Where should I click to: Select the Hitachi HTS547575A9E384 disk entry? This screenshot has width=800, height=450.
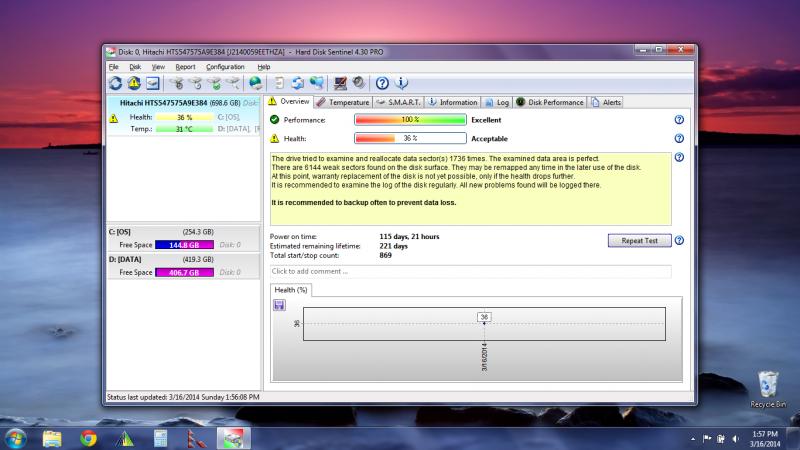(x=184, y=116)
